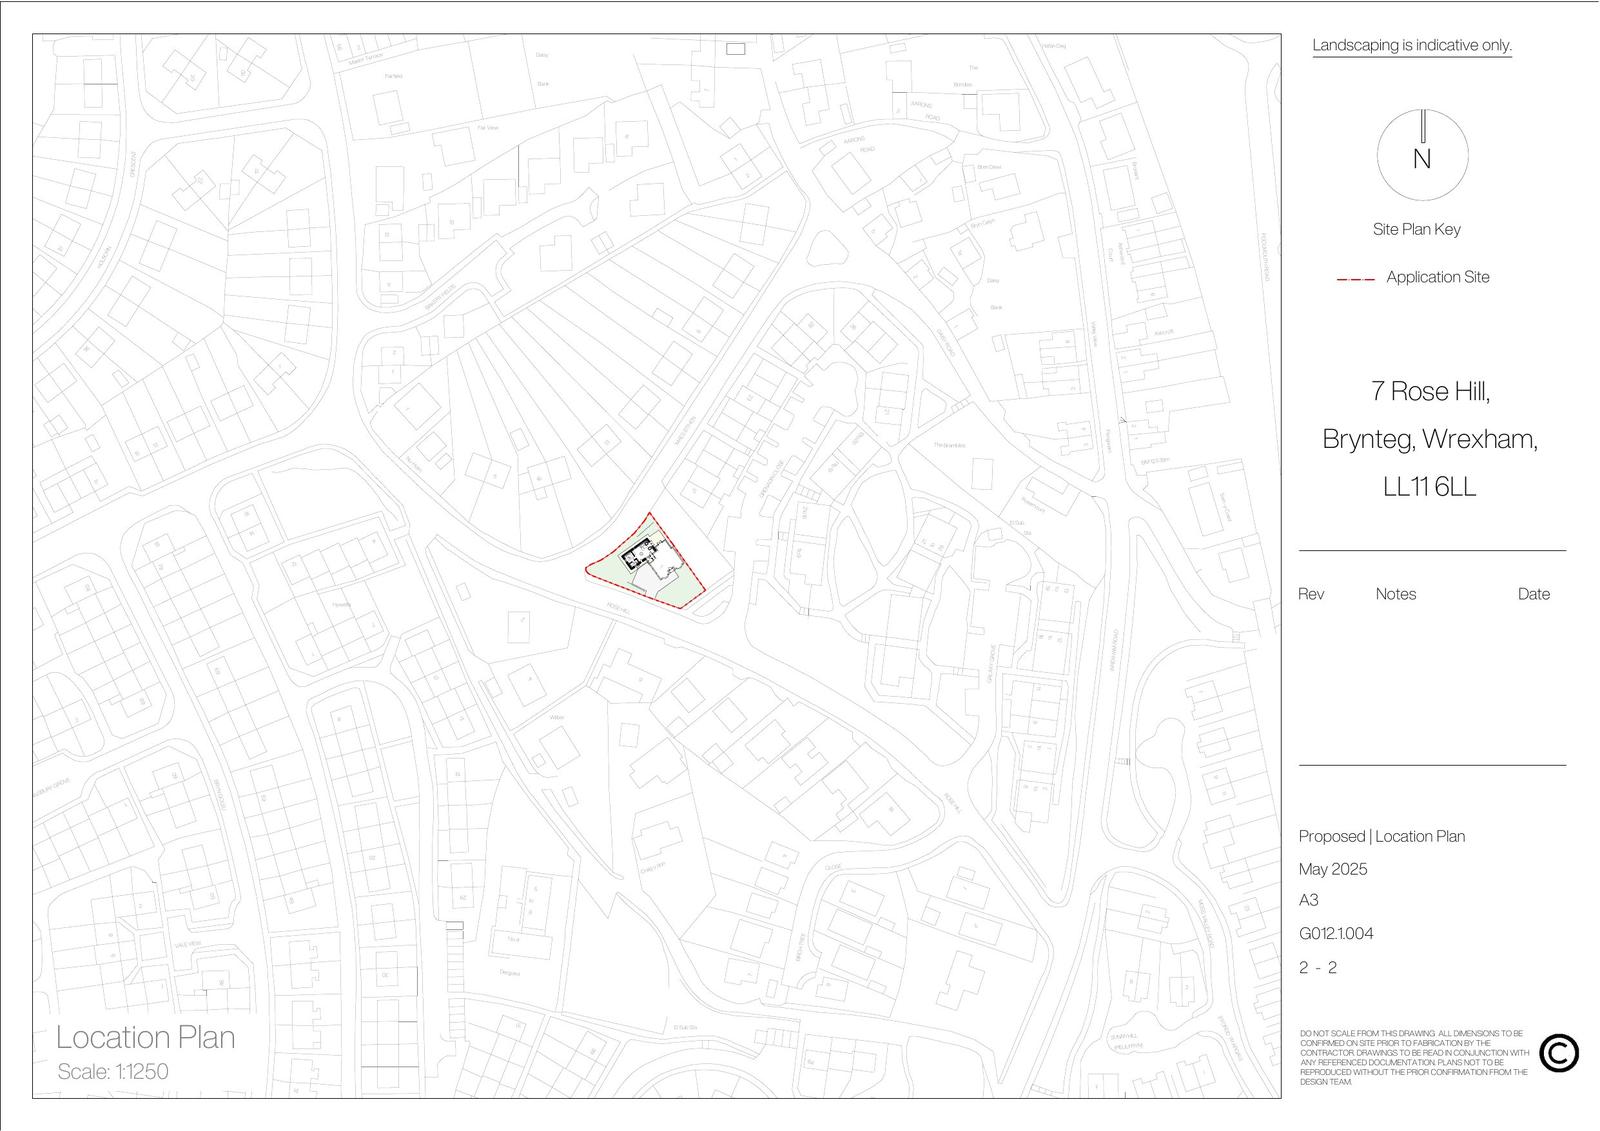Viewport: 1600px width, 1131px height.
Task: Select the "Application Site" legend label
Action: [x=1437, y=277]
